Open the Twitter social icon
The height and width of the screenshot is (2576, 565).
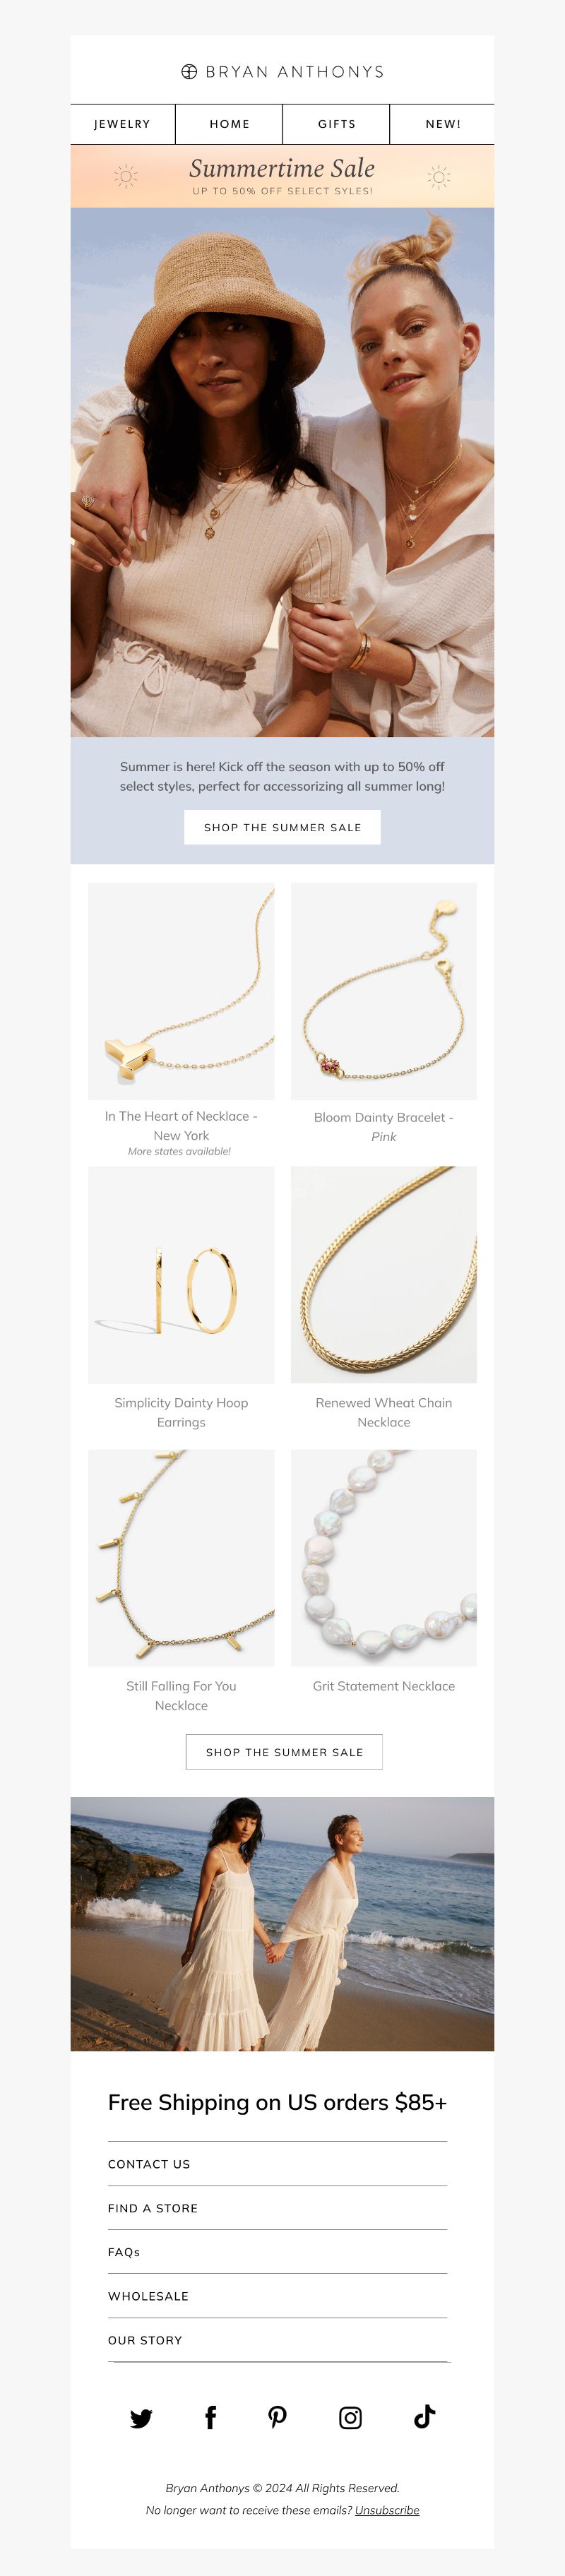pyautogui.click(x=141, y=2418)
